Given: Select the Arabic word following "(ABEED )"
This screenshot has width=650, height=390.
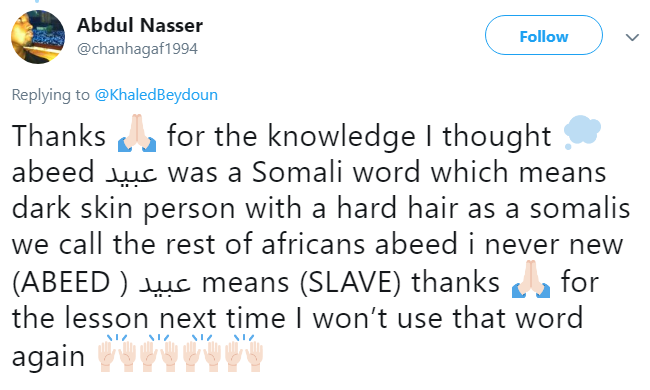Looking at the screenshot, I should click(165, 283).
